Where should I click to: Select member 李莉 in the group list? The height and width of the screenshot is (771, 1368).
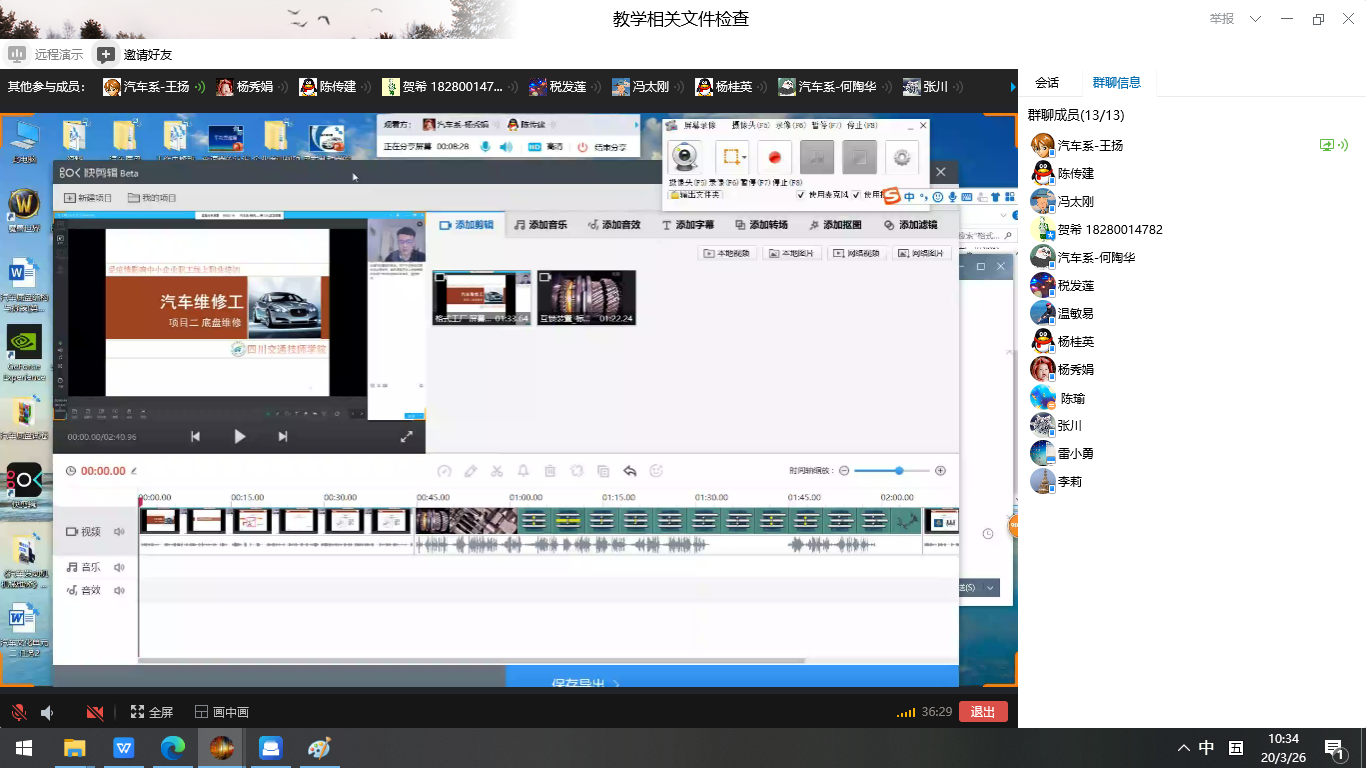point(1069,482)
